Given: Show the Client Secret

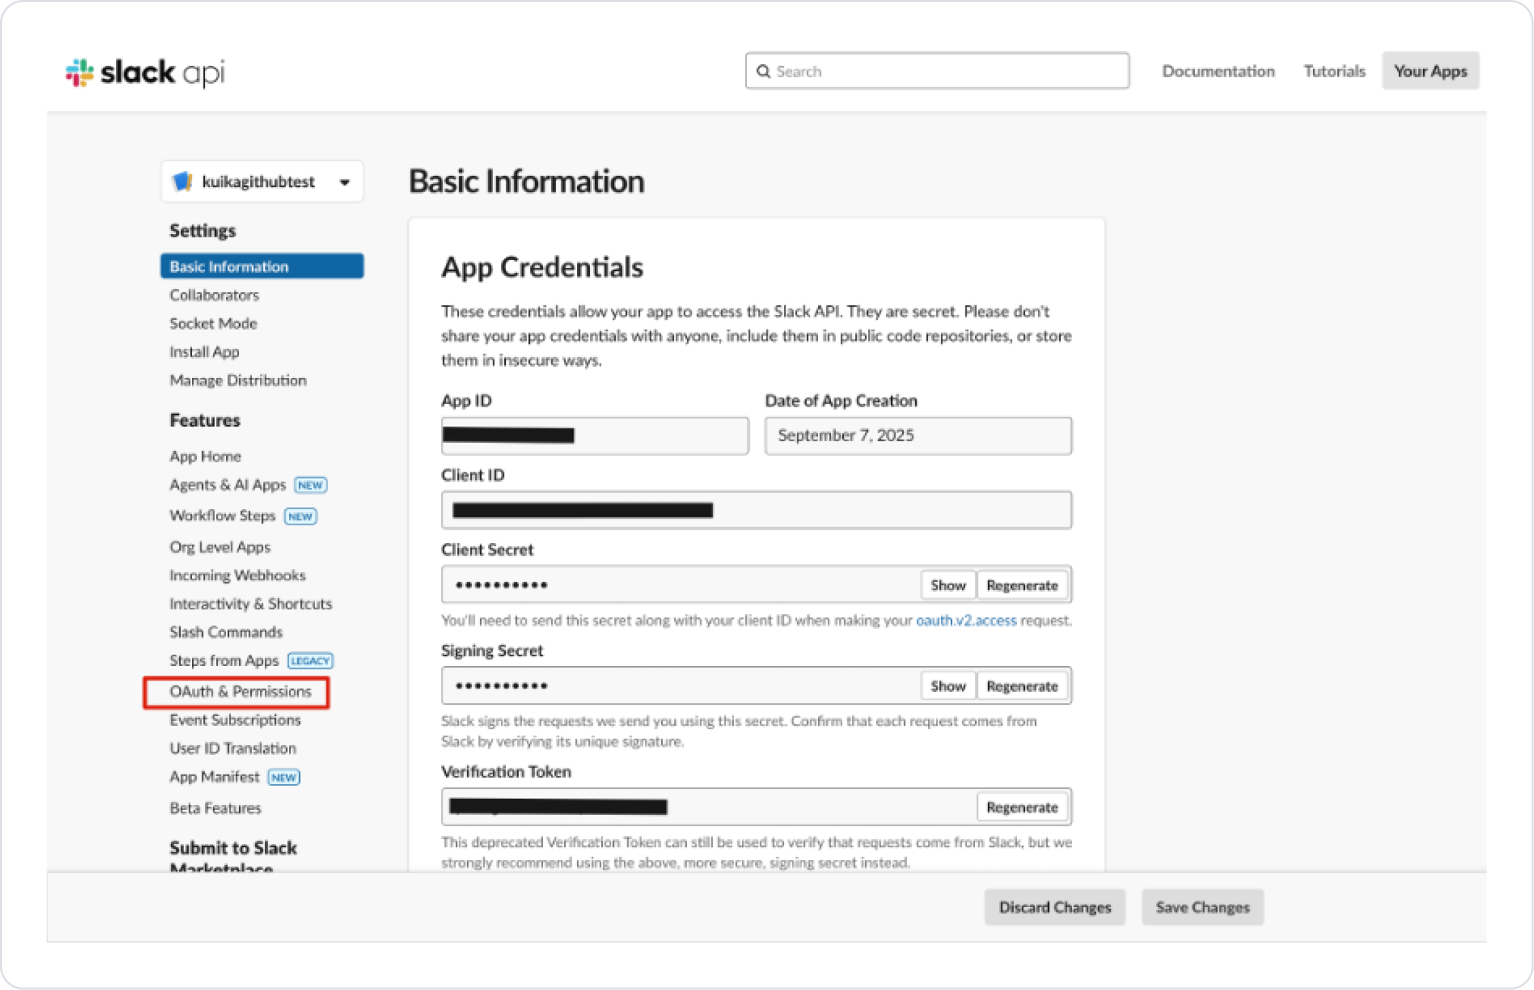Looking at the screenshot, I should coord(948,585).
